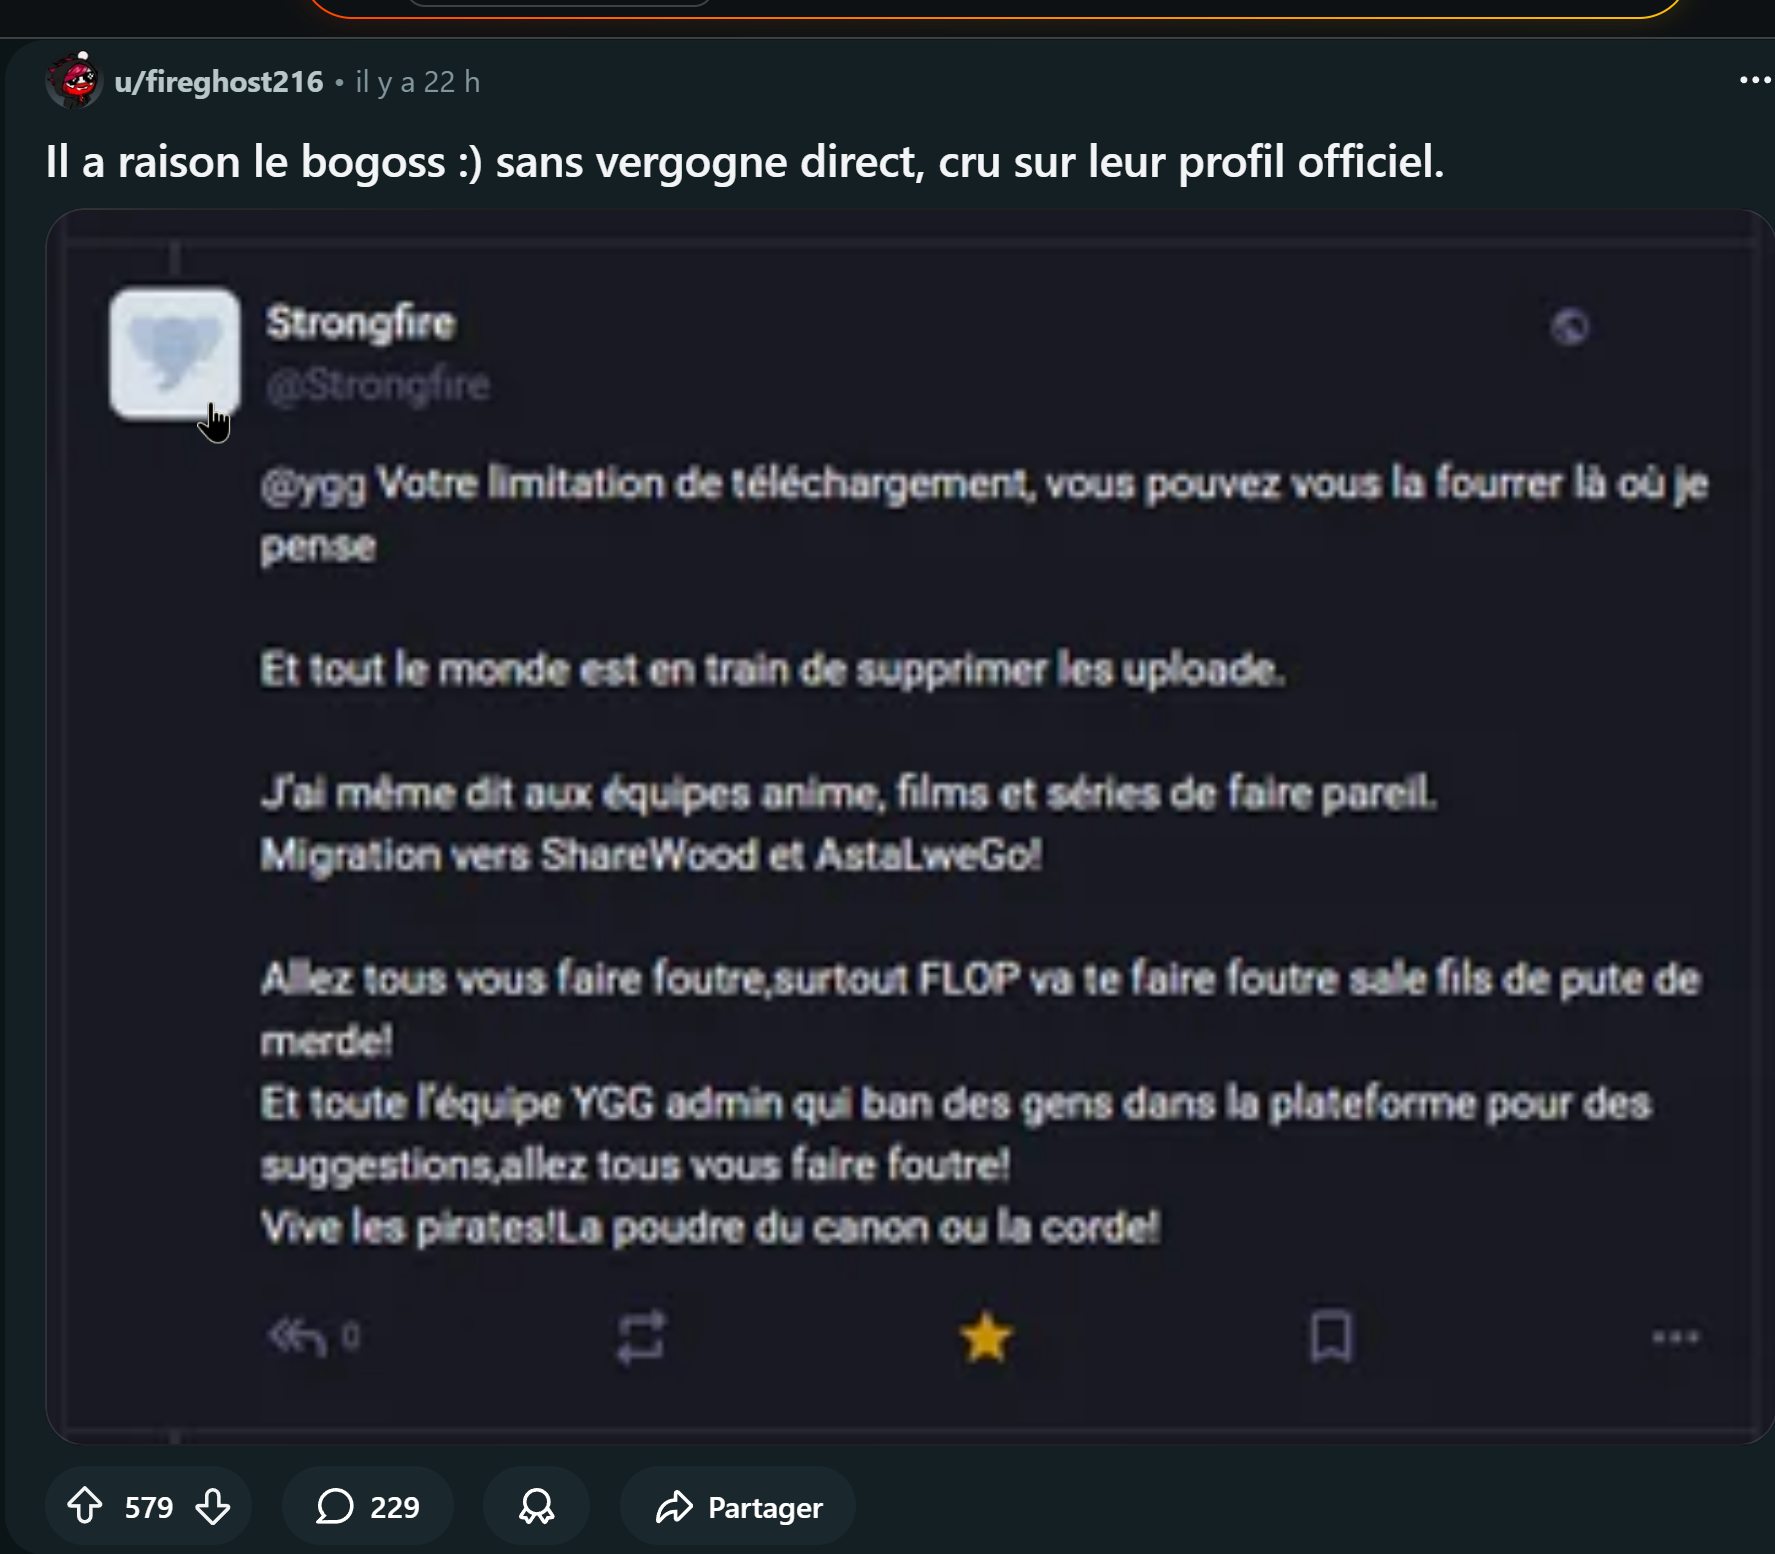The width and height of the screenshot is (1775, 1554).
Task: Click the boost/repost arrows icon
Action: pyautogui.click(x=640, y=1337)
